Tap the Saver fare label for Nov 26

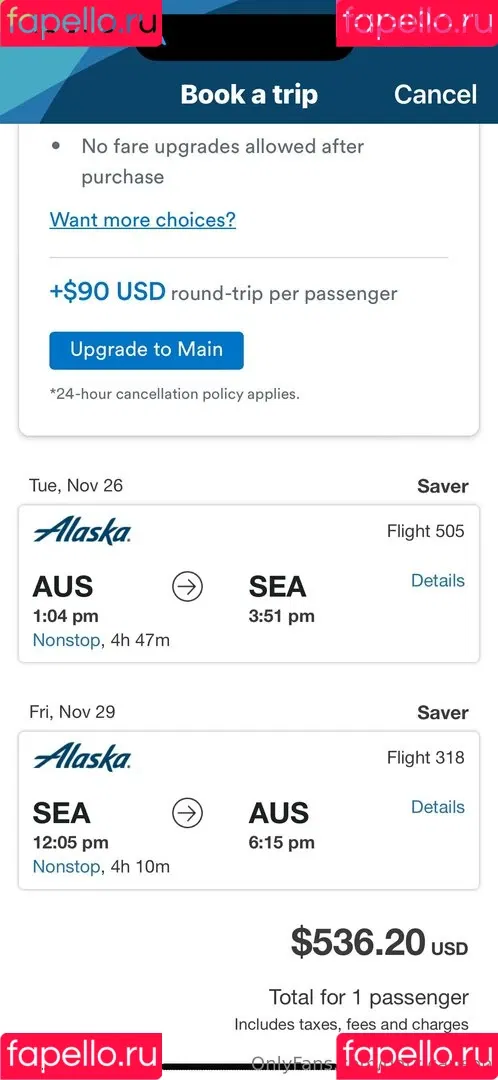pos(443,486)
